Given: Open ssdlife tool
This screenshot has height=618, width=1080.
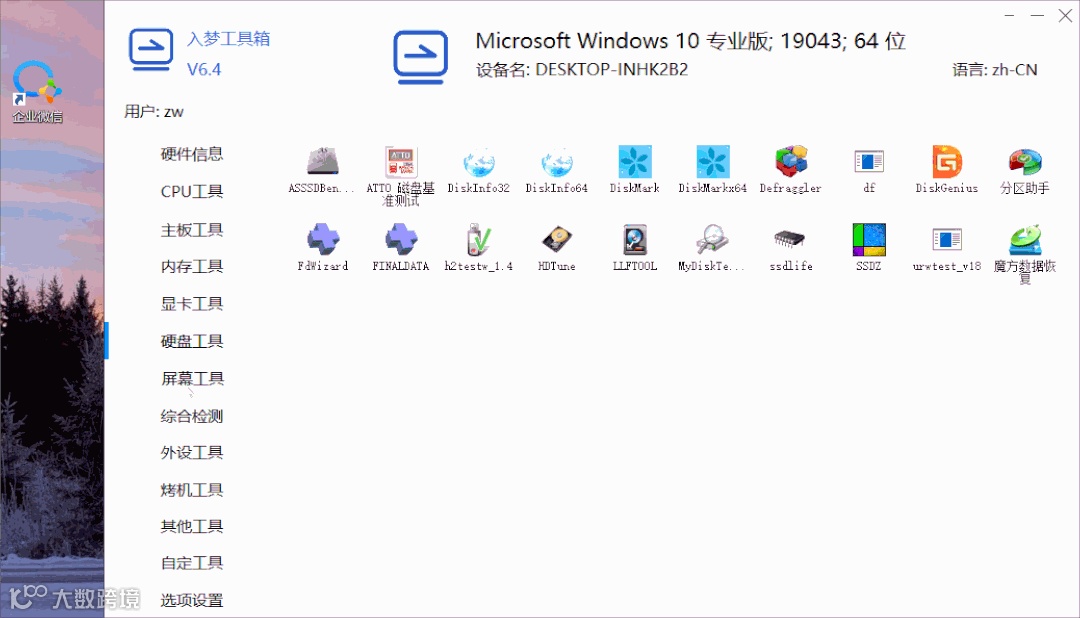Looking at the screenshot, I should click(x=791, y=247).
